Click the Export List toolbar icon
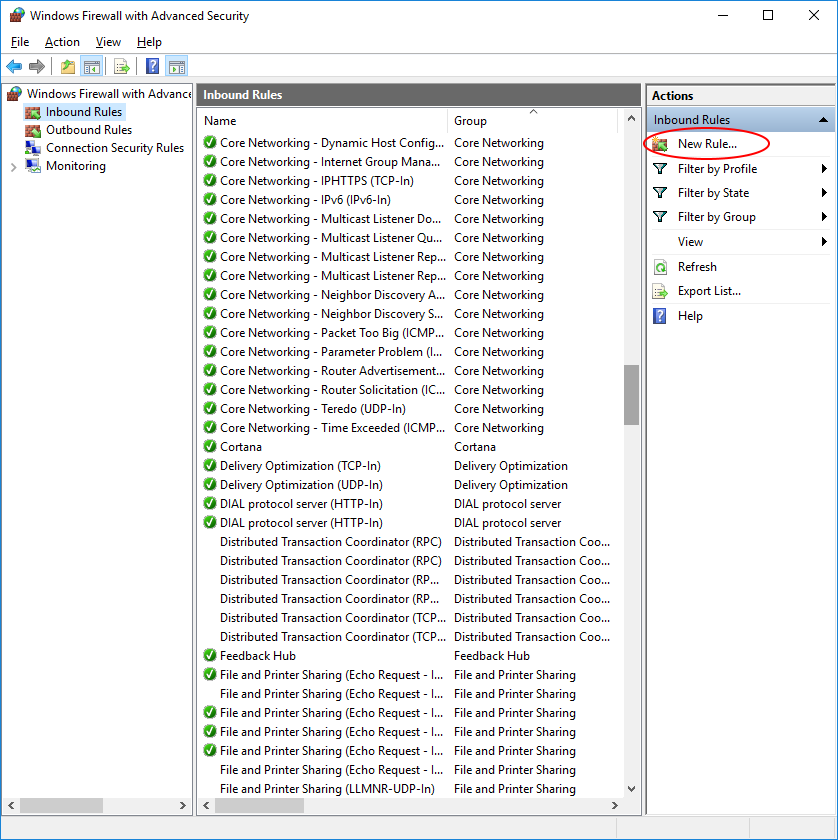This screenshot has height=840, width=838. point(122,67)
